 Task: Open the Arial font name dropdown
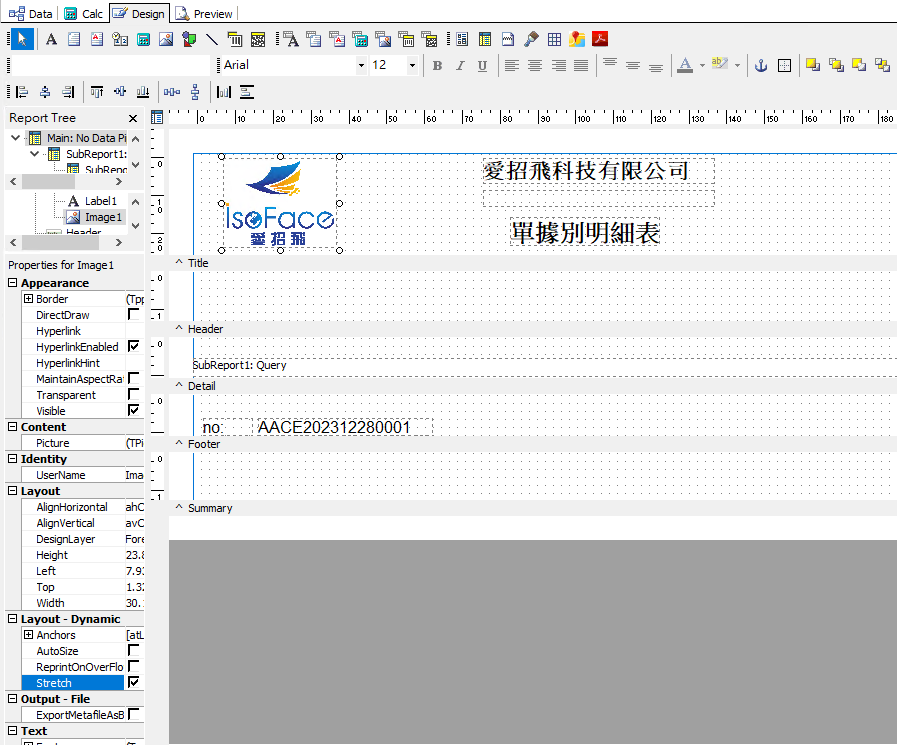361,65
